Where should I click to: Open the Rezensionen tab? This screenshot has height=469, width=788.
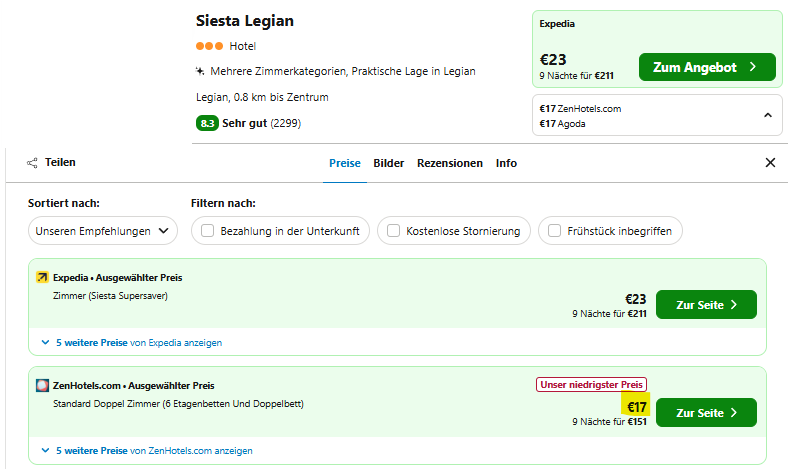(x=450, y=163)
